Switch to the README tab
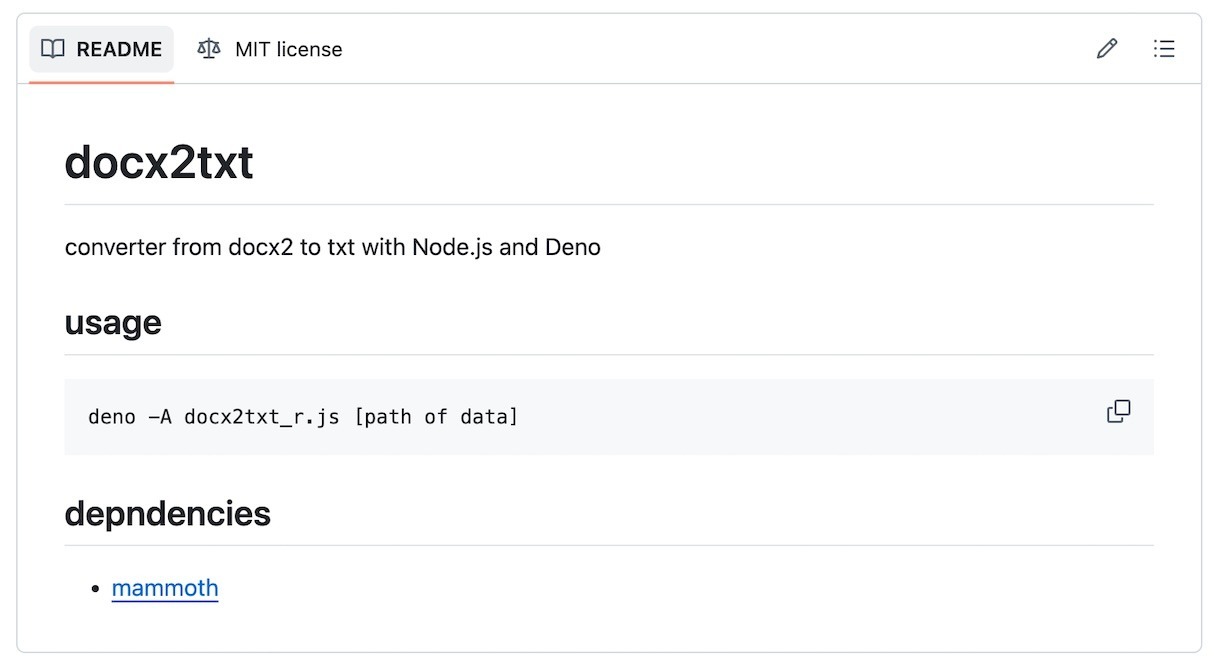1220x670 pixels. click(x=102, y=49)
